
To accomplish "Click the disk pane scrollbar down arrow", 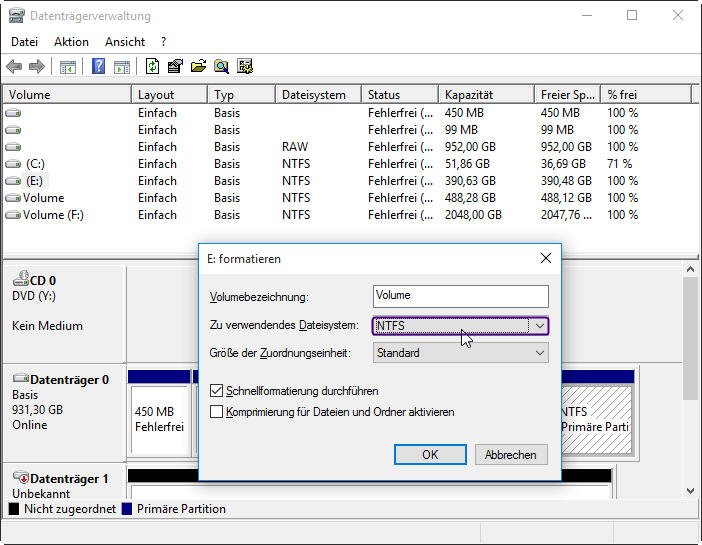I will pos(690,491).
